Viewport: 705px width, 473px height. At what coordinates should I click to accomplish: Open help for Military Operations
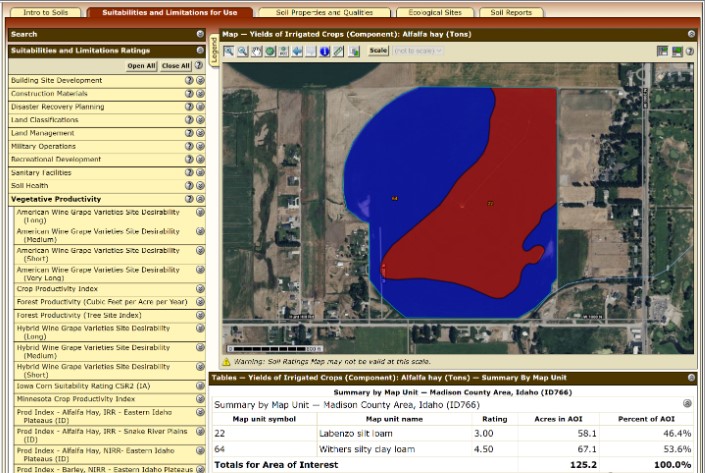(x=189, y=146)
